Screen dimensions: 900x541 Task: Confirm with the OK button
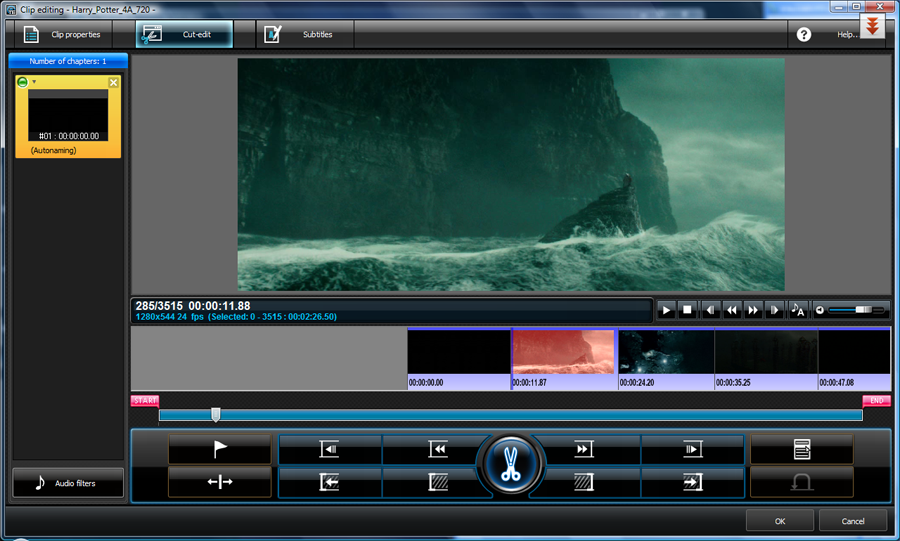click(x=779, y=521)
